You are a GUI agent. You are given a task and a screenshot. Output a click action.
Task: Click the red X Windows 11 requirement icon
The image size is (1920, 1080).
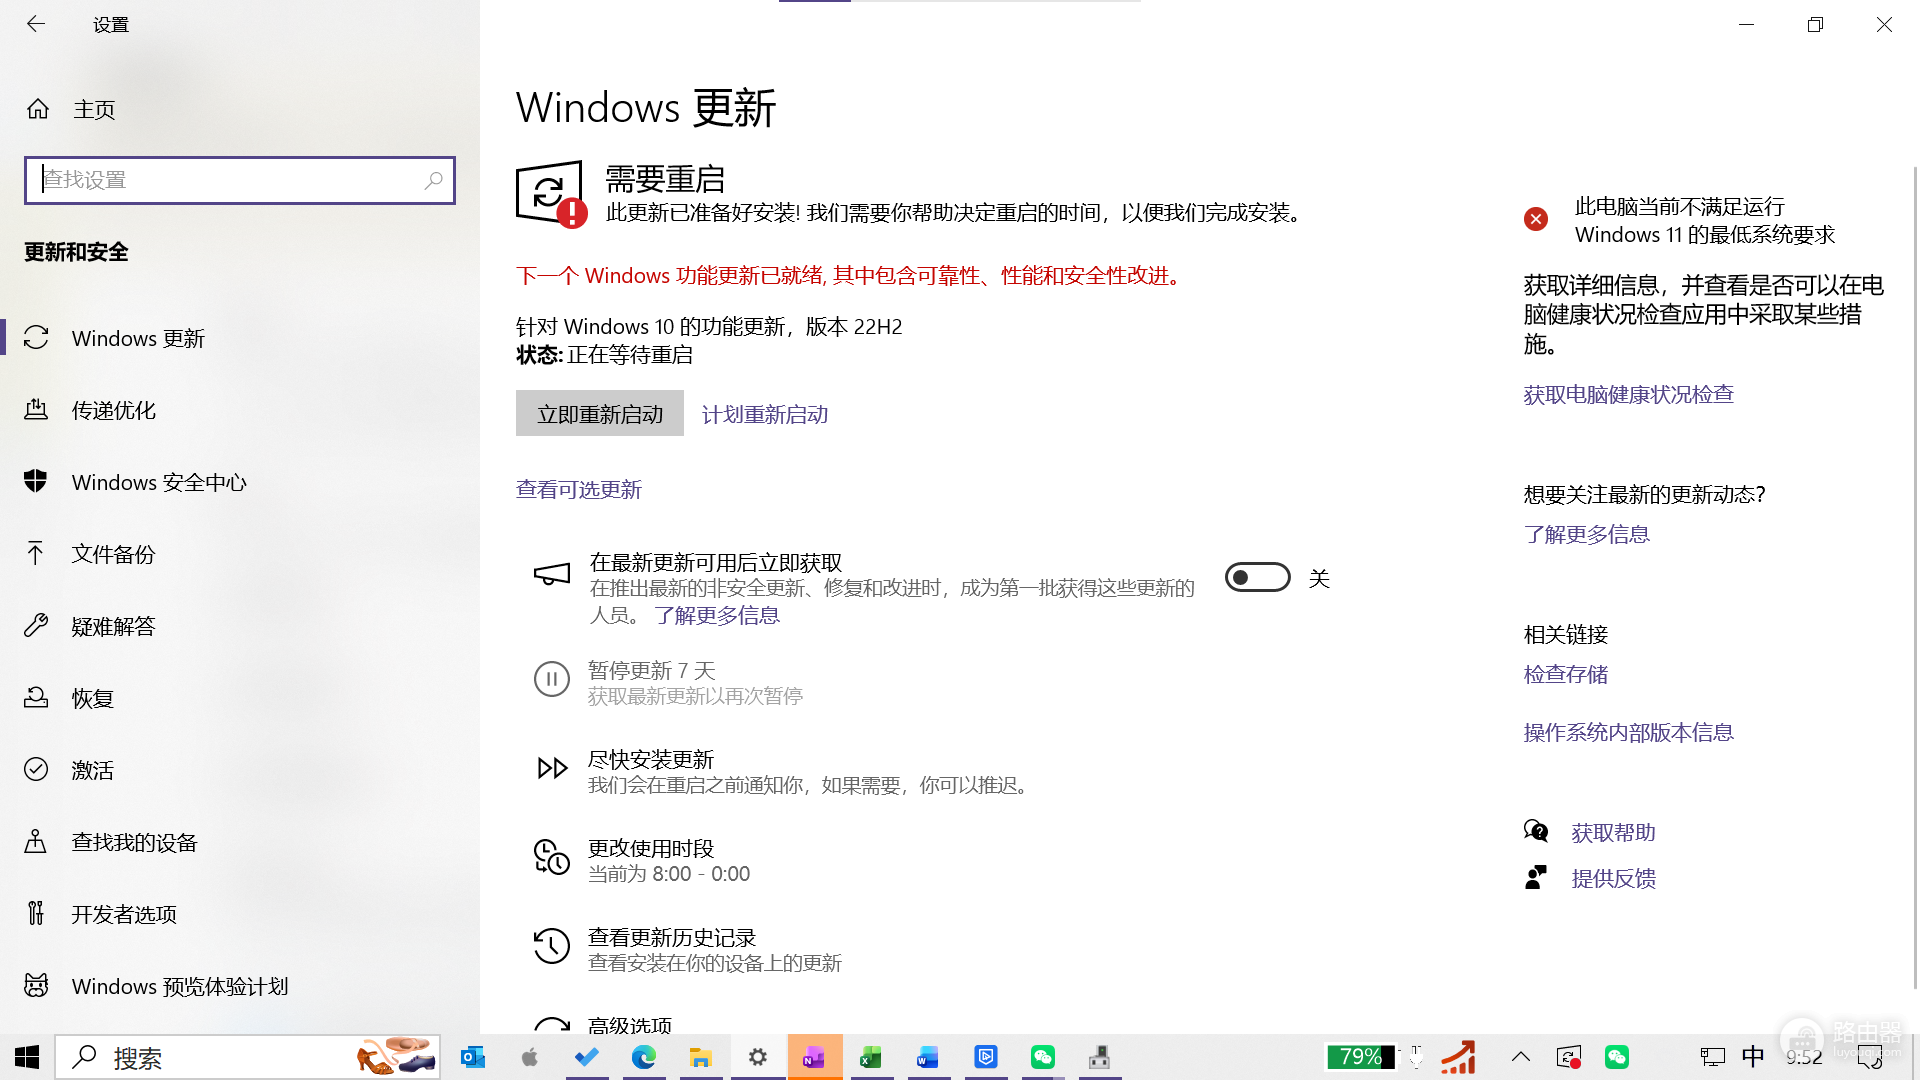pyautogui.click(x=1536, y=219)
